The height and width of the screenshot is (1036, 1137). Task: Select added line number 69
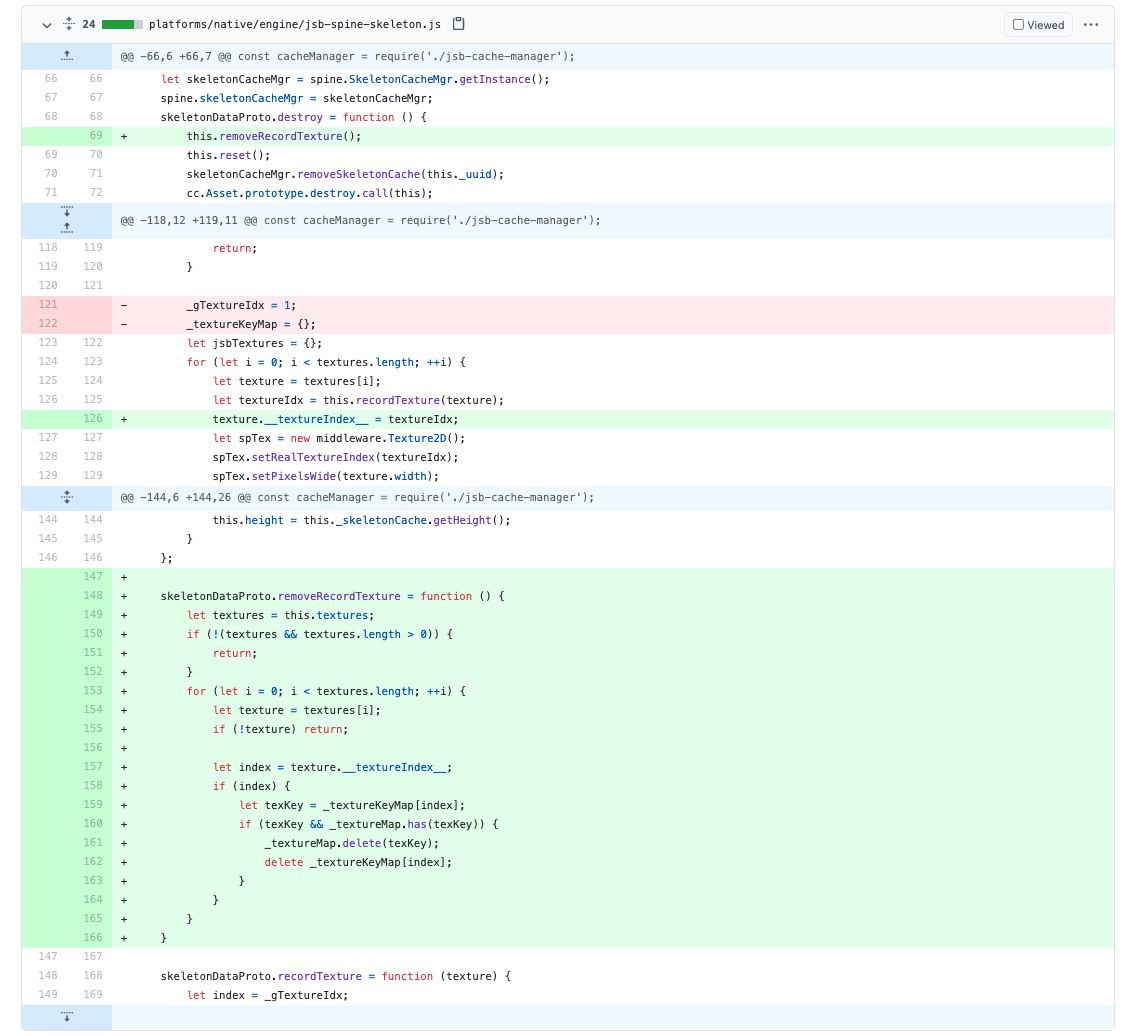point(96,136)
